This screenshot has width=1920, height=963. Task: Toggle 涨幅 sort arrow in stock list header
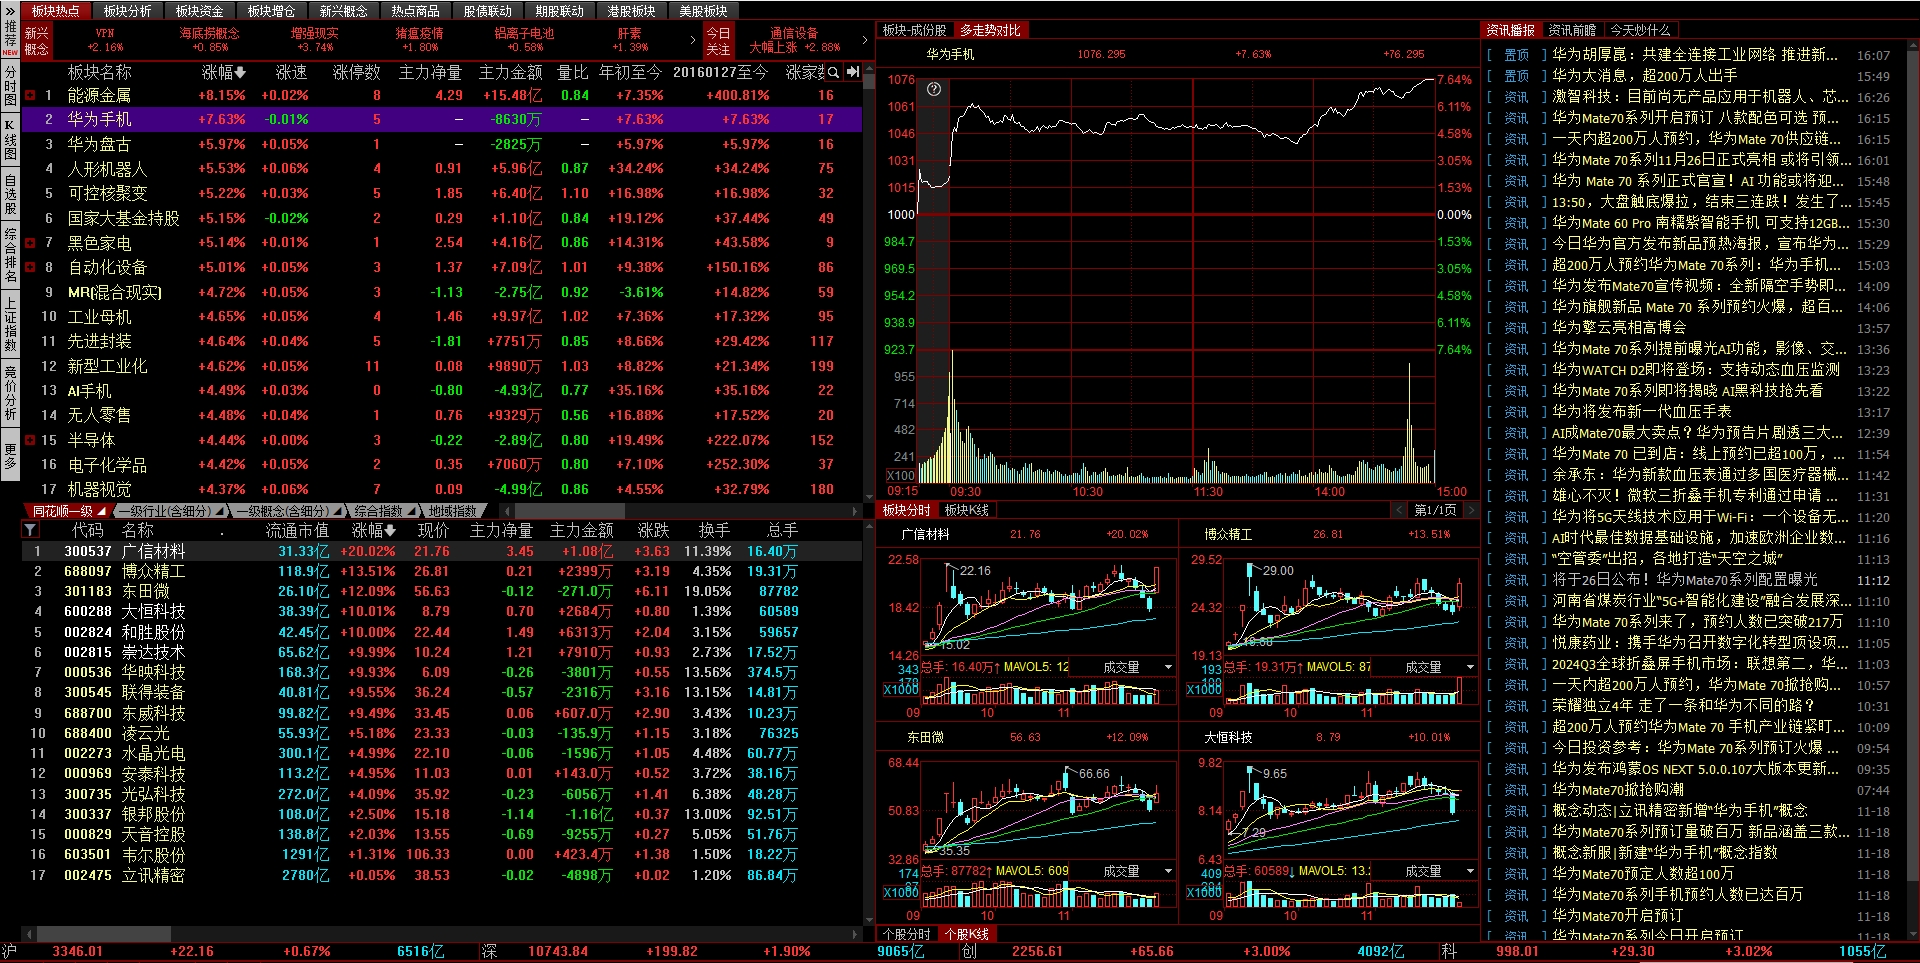pos(374,530)
